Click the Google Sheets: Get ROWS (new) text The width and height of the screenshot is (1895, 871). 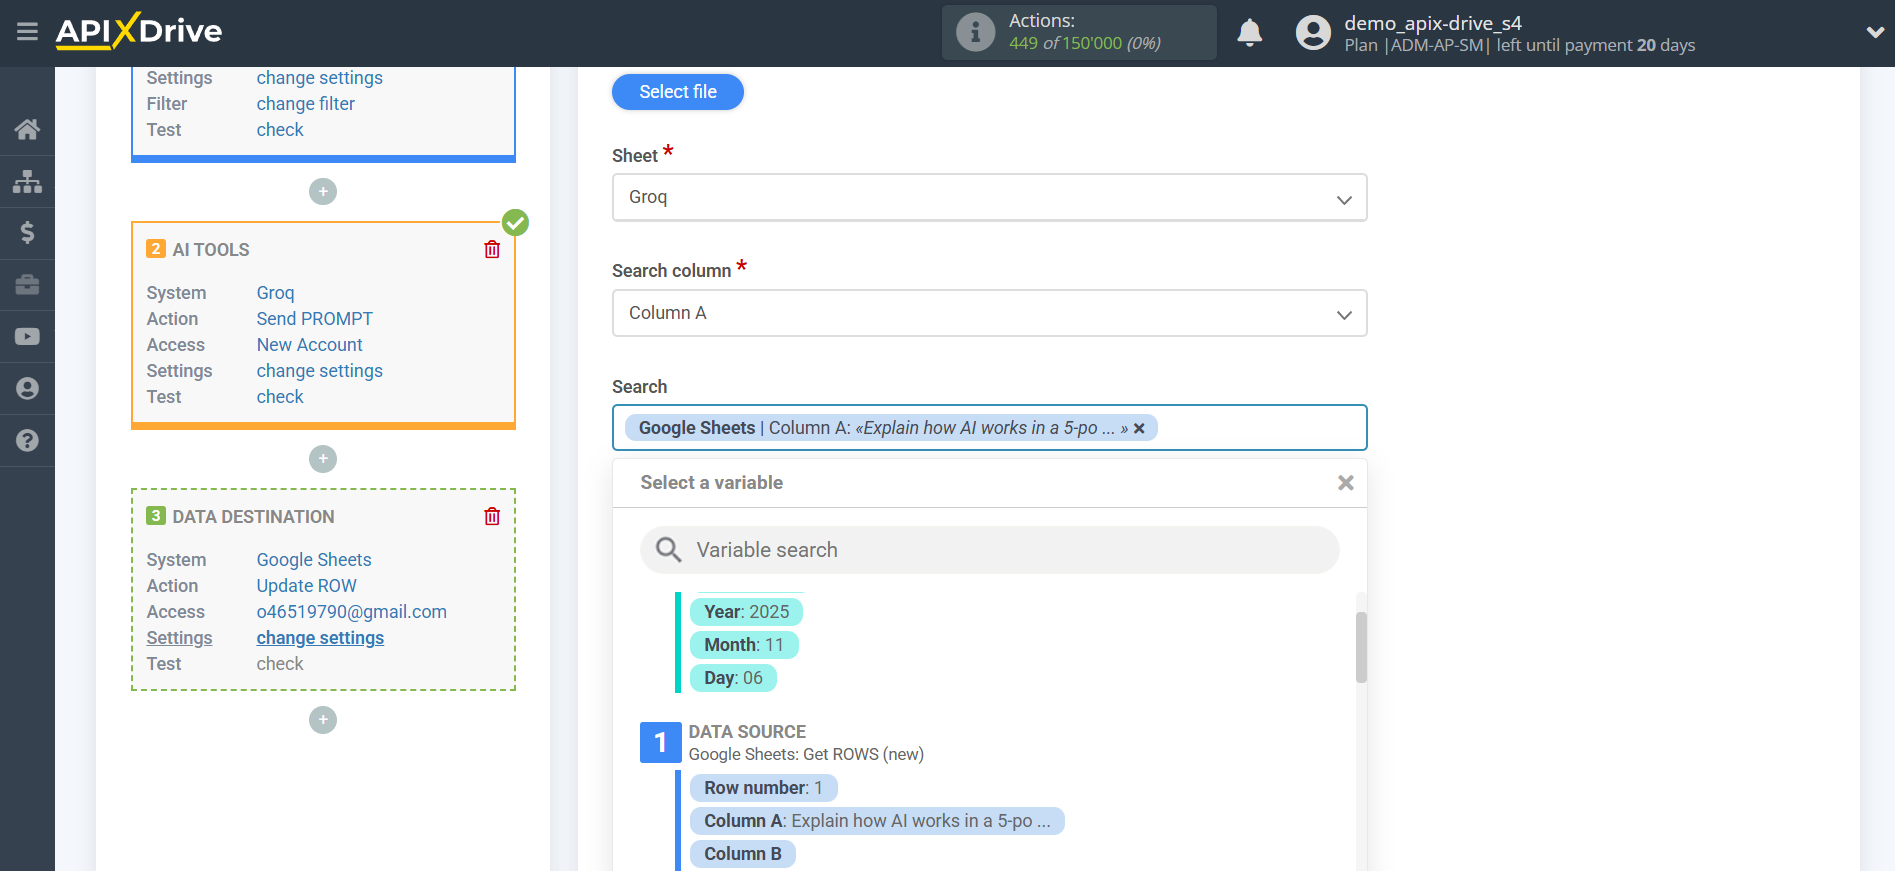[806, 755]
